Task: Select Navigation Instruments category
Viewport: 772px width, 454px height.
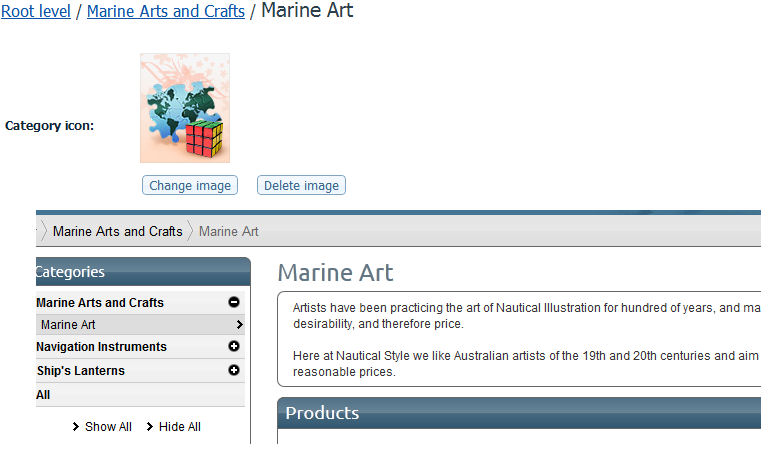Action: tap(101, 347)
